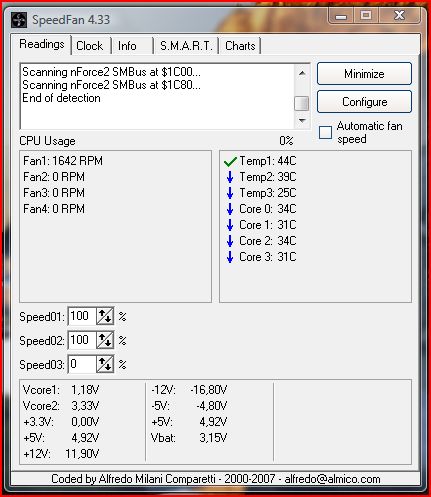Open the Charts tab
431x497 pixels.
pyautogui.click(x=240, y=46)
